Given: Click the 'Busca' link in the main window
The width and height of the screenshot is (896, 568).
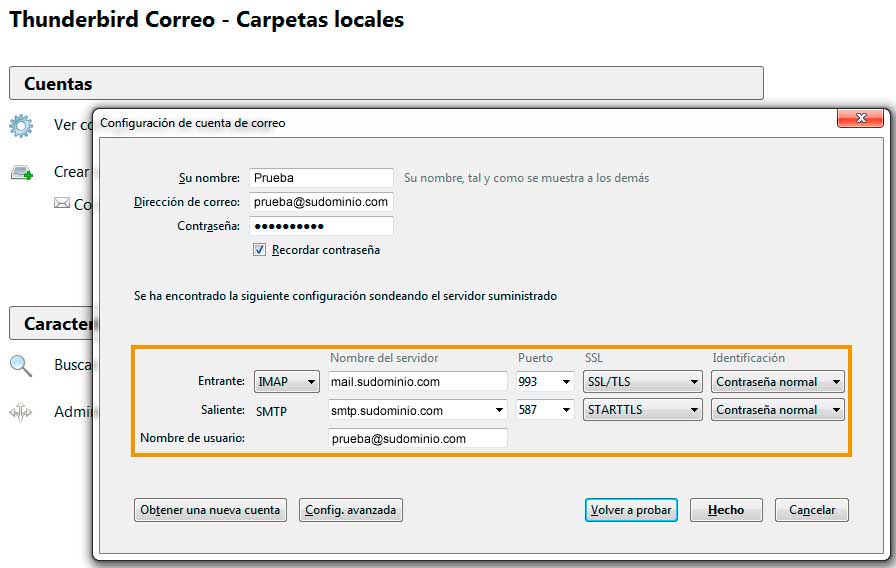Looking at the screenshot, I should click(73, 365).
